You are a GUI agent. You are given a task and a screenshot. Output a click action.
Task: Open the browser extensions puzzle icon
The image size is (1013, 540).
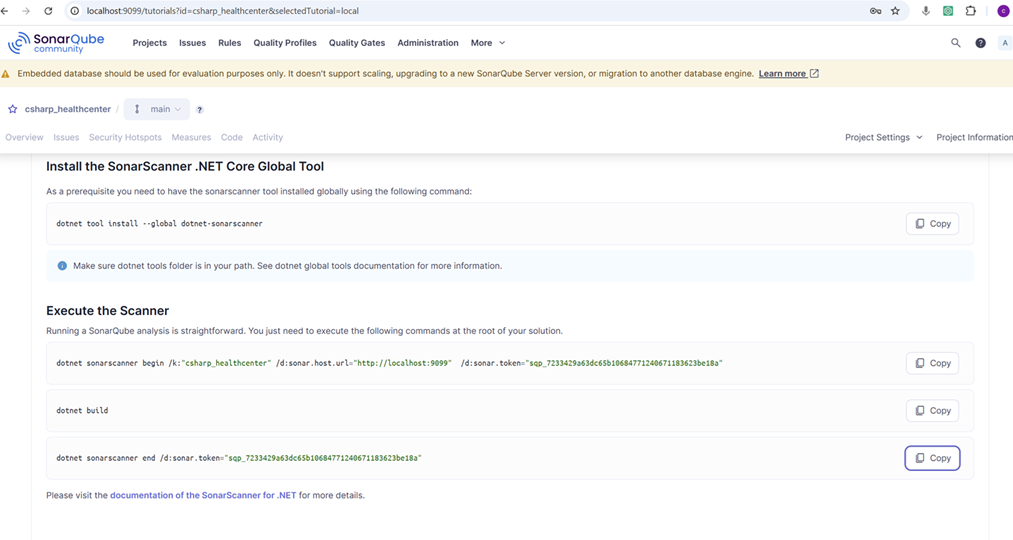970,11
